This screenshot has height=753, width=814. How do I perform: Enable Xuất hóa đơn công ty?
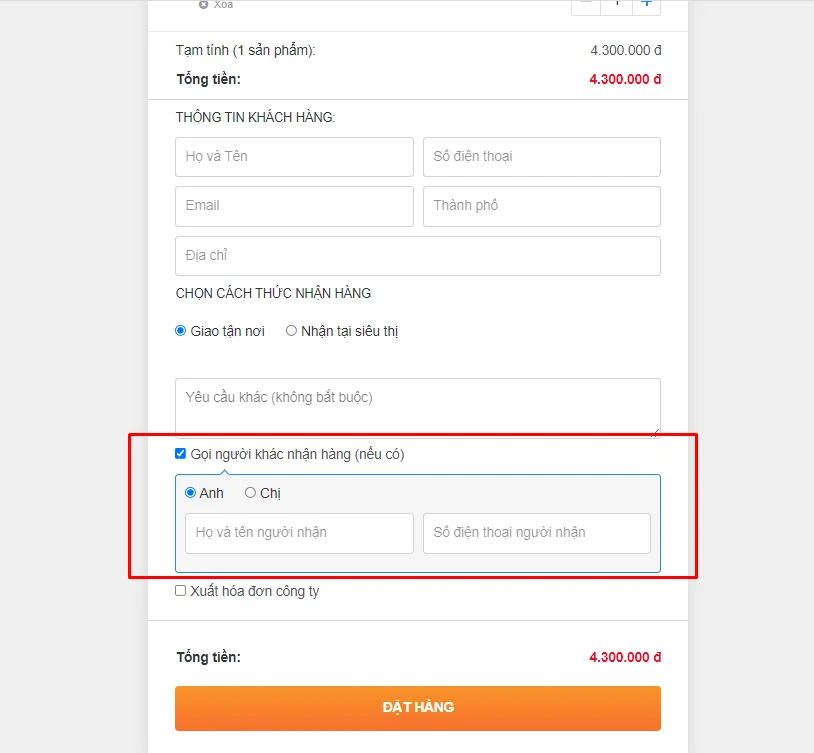[x=181, y=591]
